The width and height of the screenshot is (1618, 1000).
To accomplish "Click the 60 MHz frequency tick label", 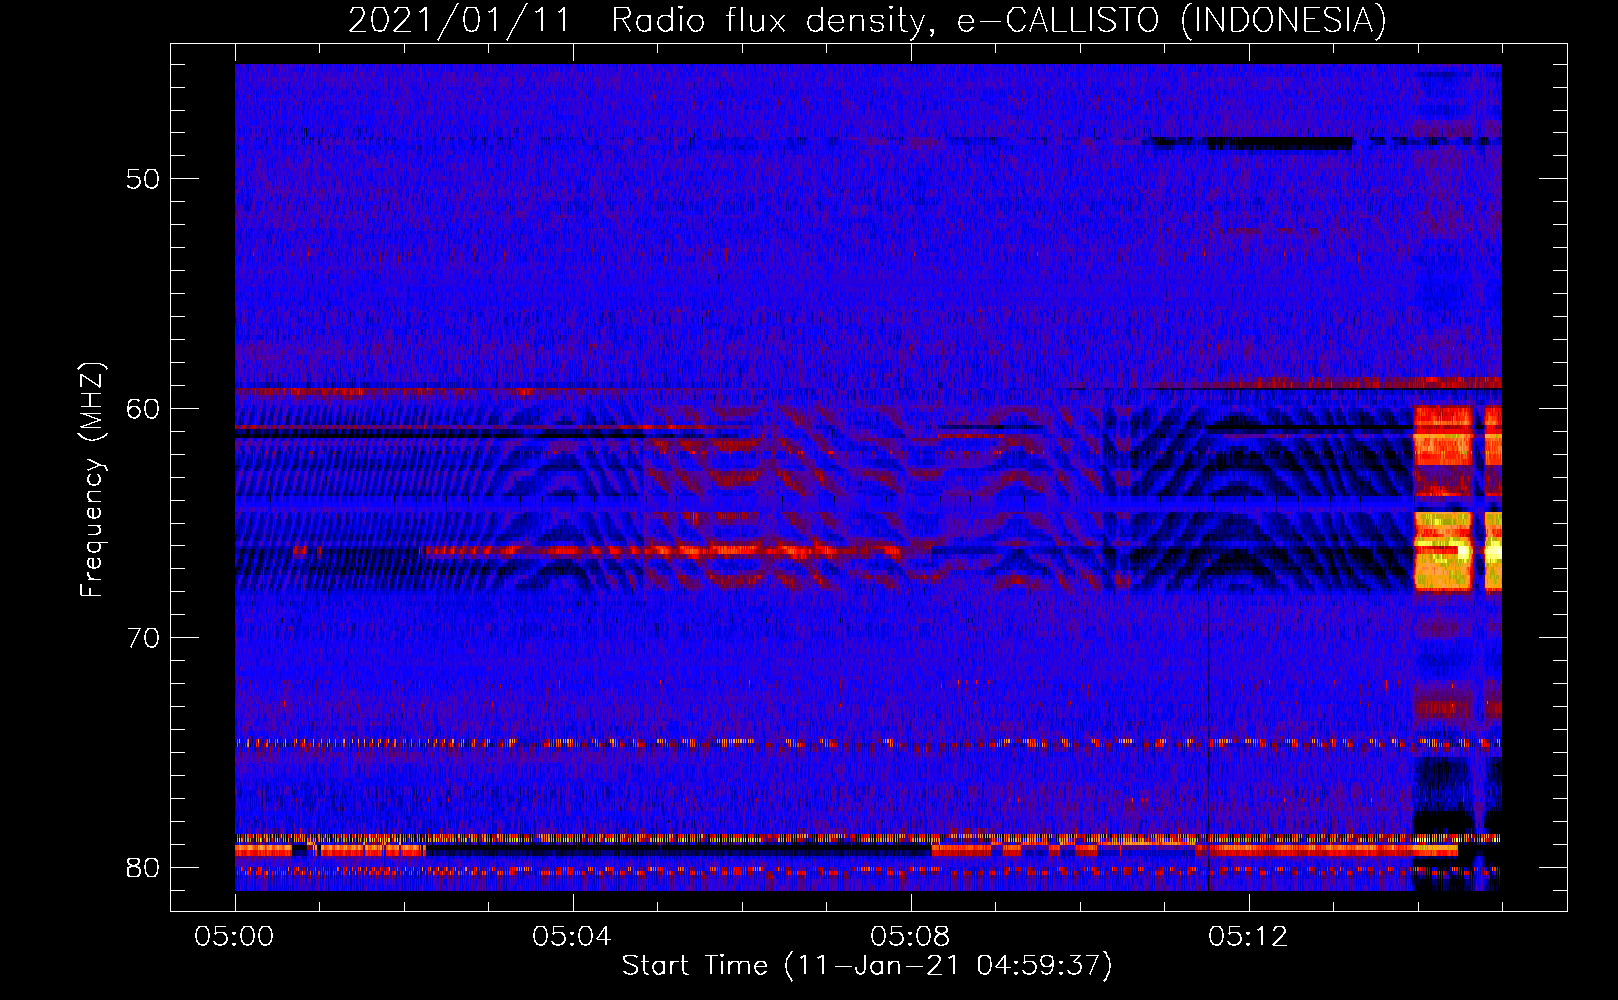I will [x=143, y=408].
